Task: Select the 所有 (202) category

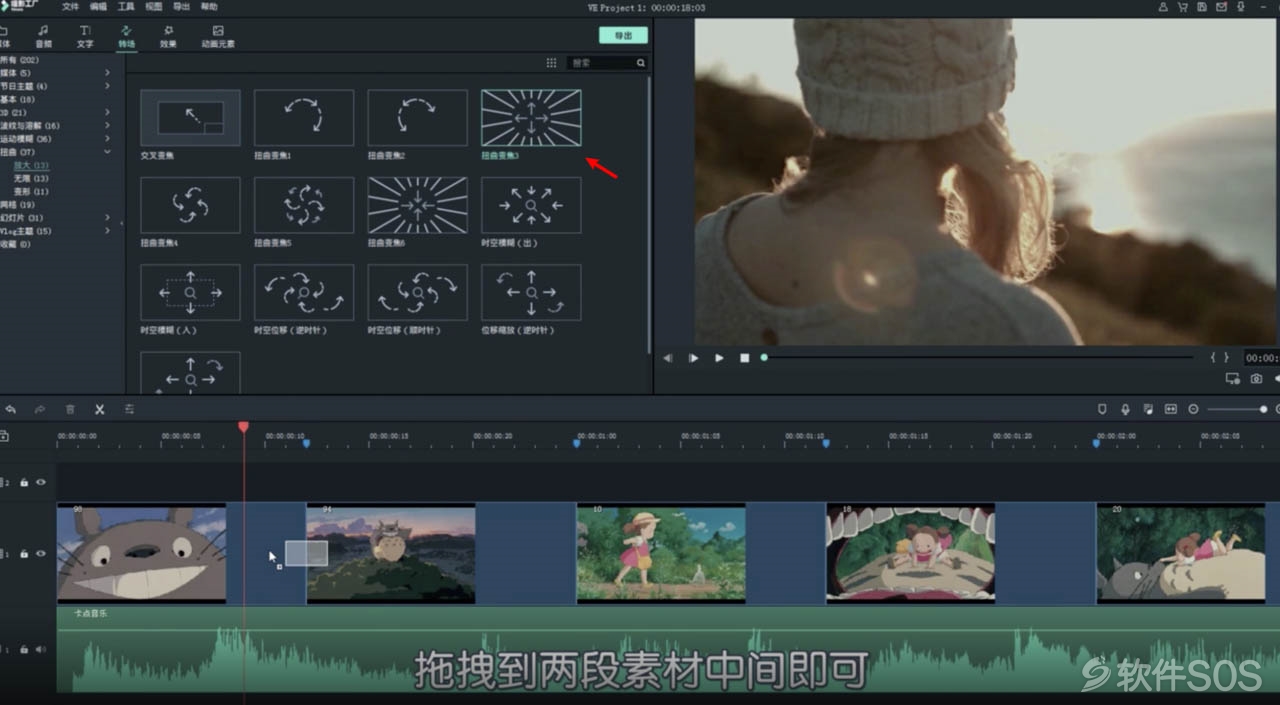Action: pos(19,60)
